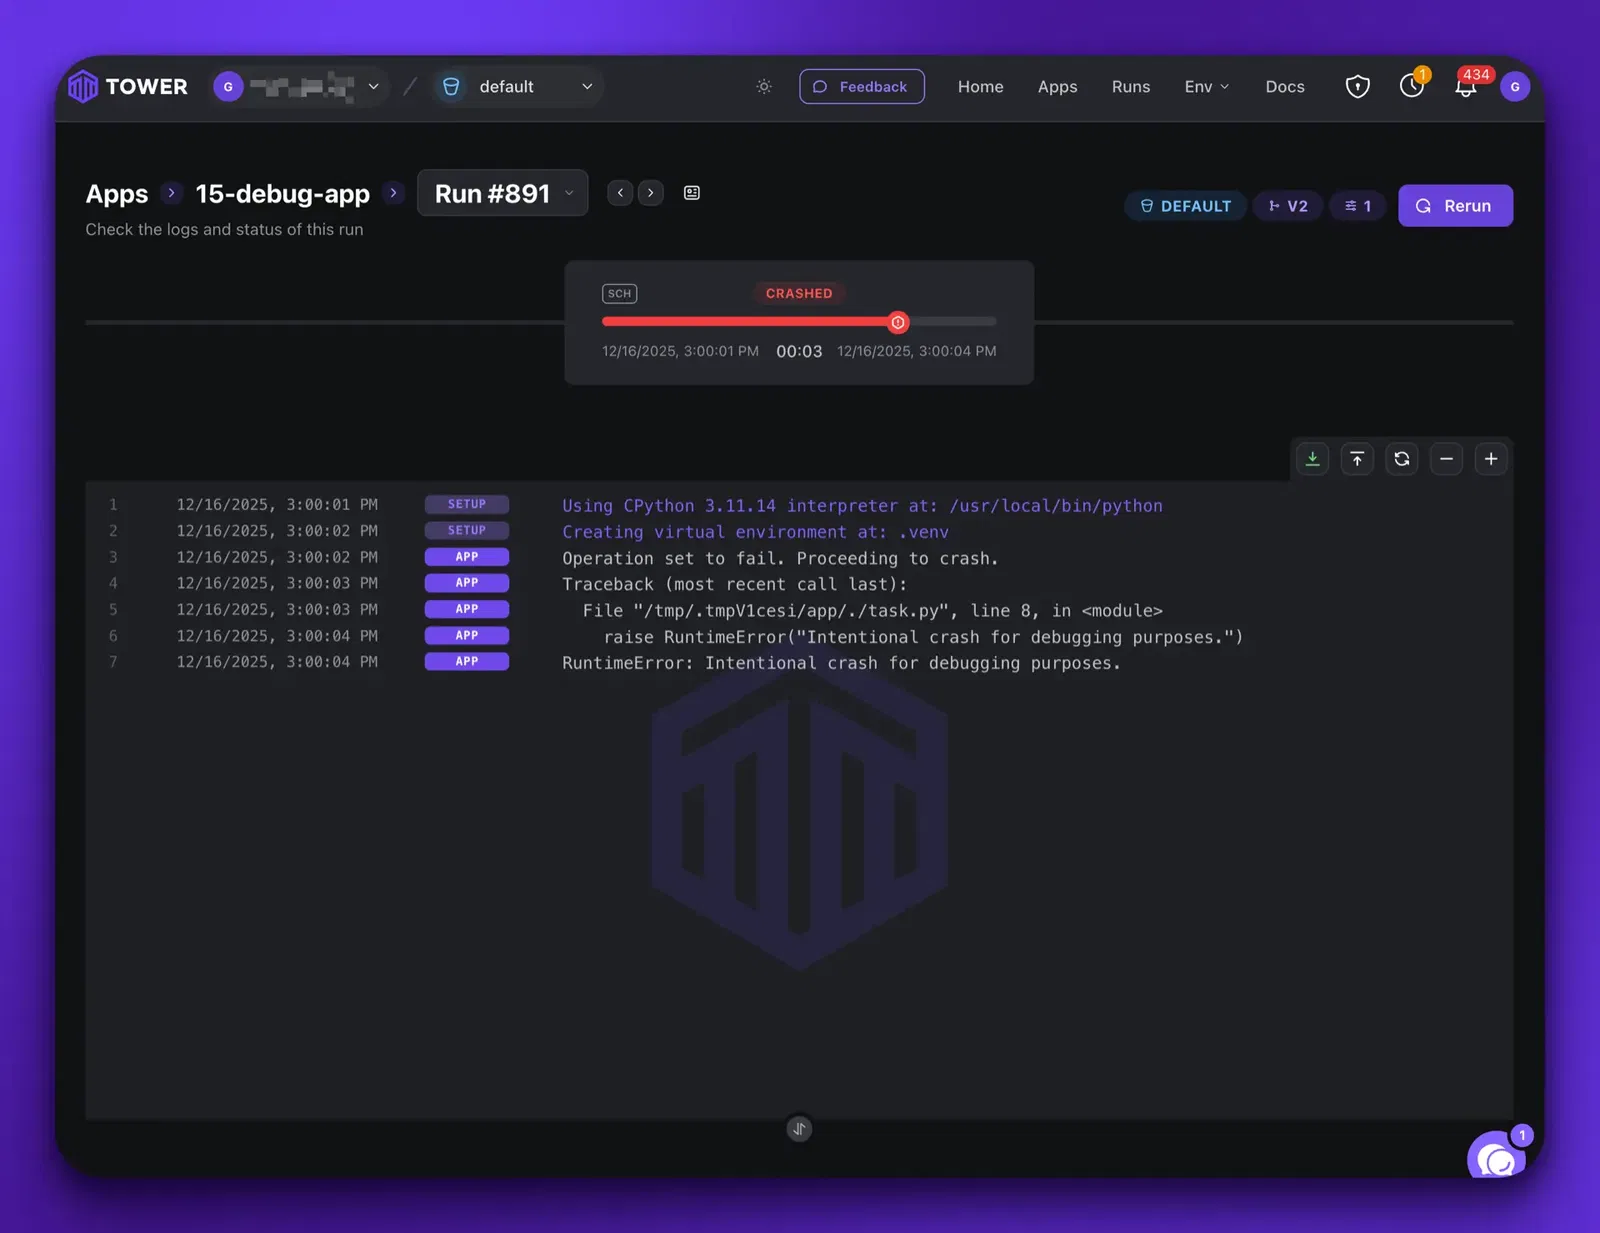Toggle the run details card view icon

pyautogui.click(x=691, y=193)
